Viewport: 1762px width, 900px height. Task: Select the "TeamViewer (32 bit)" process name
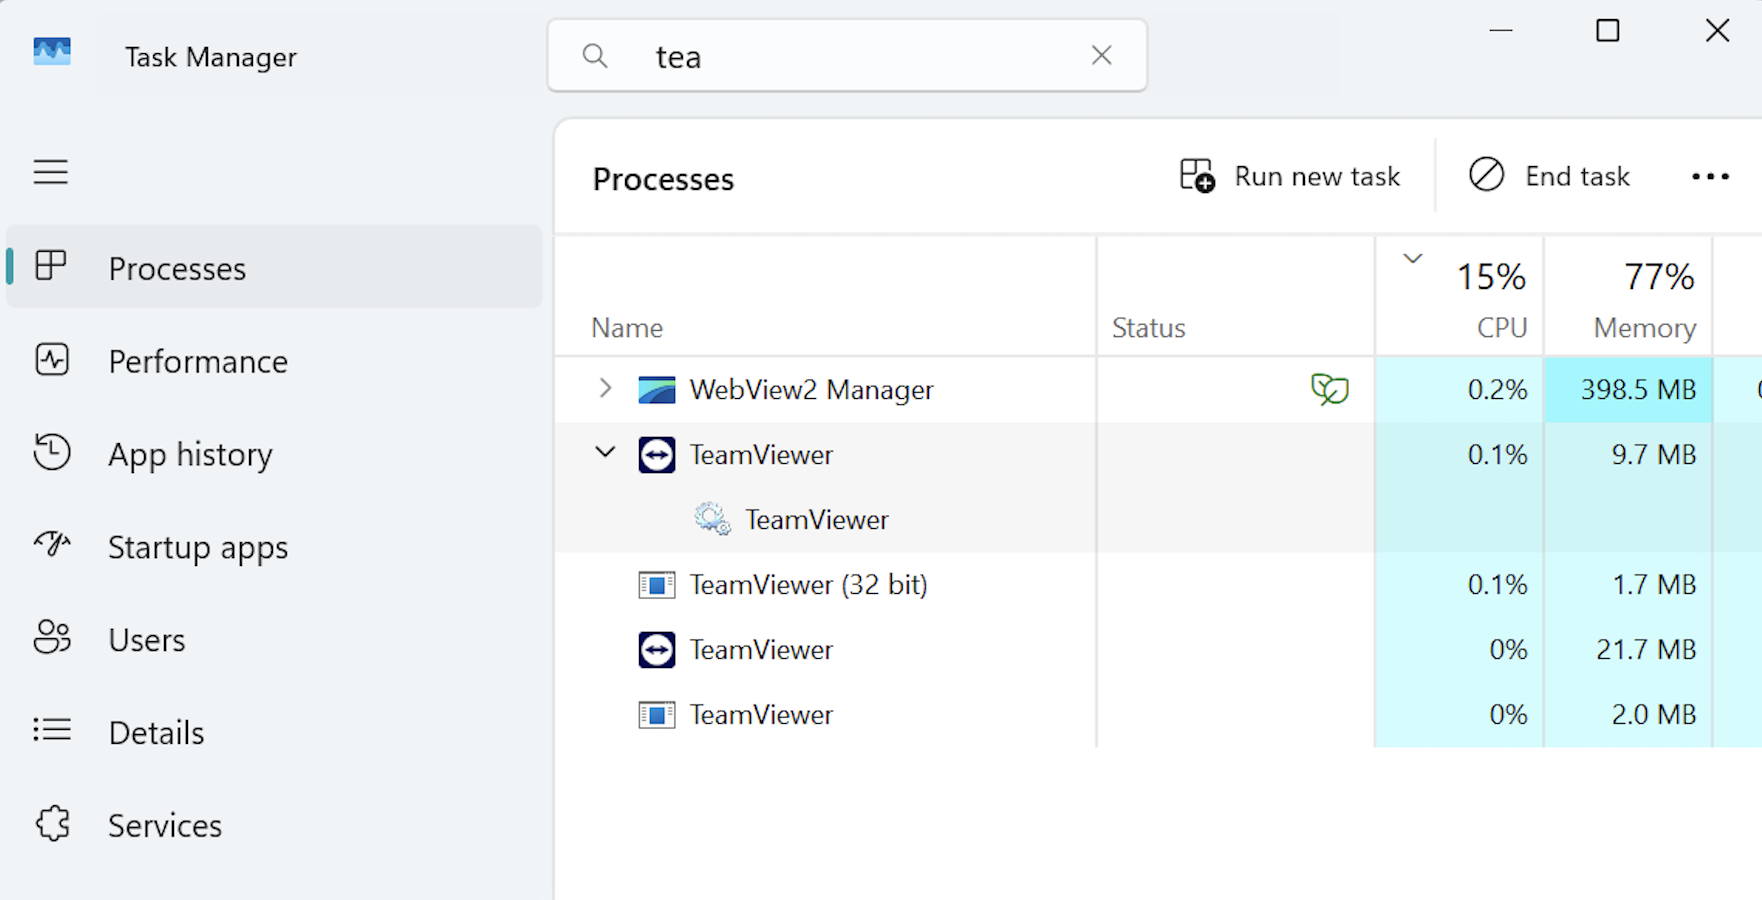[x=808, y=584]
